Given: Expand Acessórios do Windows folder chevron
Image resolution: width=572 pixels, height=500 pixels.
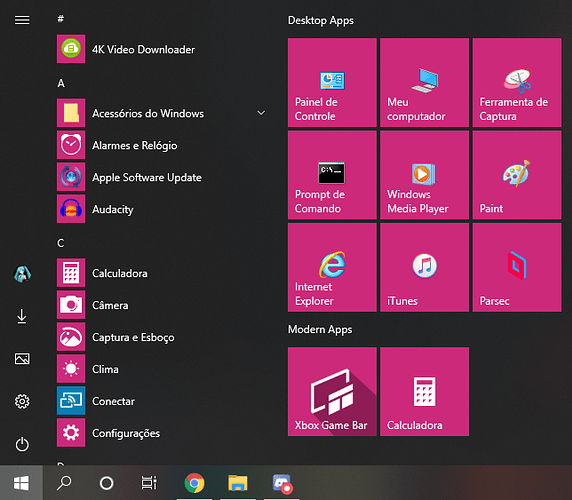Looking at the screenshot, I should click(x=261, y=113).
